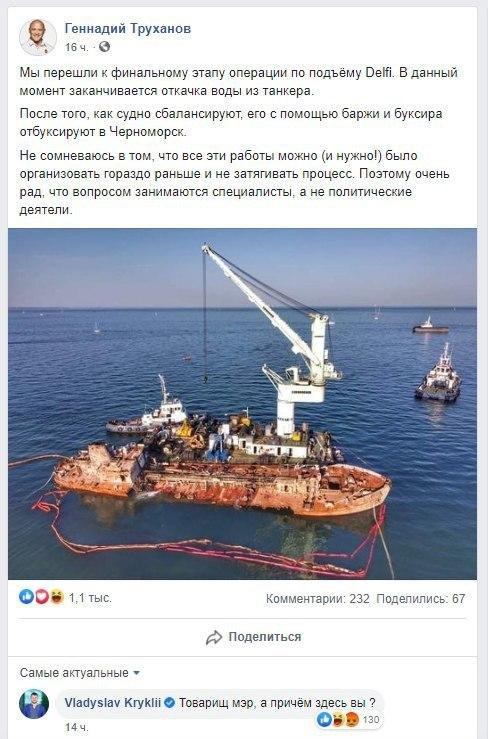
Task: Click the heart love reaction icon
Action: pyautogui.click(x=41, y=597)
